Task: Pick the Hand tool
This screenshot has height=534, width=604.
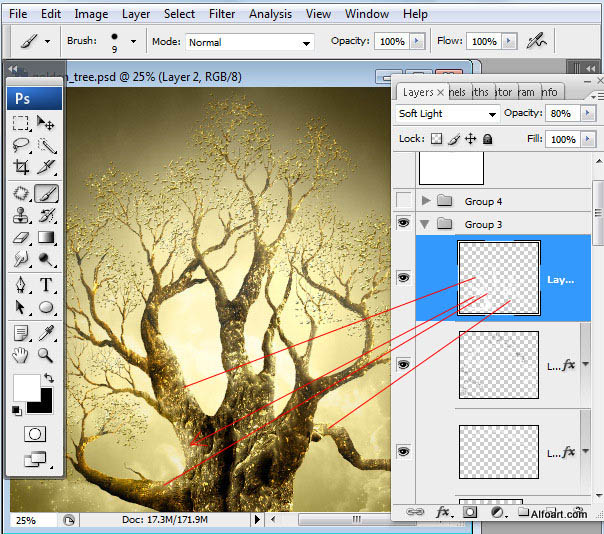Action: pyautogui.click(x=21, y=354)
